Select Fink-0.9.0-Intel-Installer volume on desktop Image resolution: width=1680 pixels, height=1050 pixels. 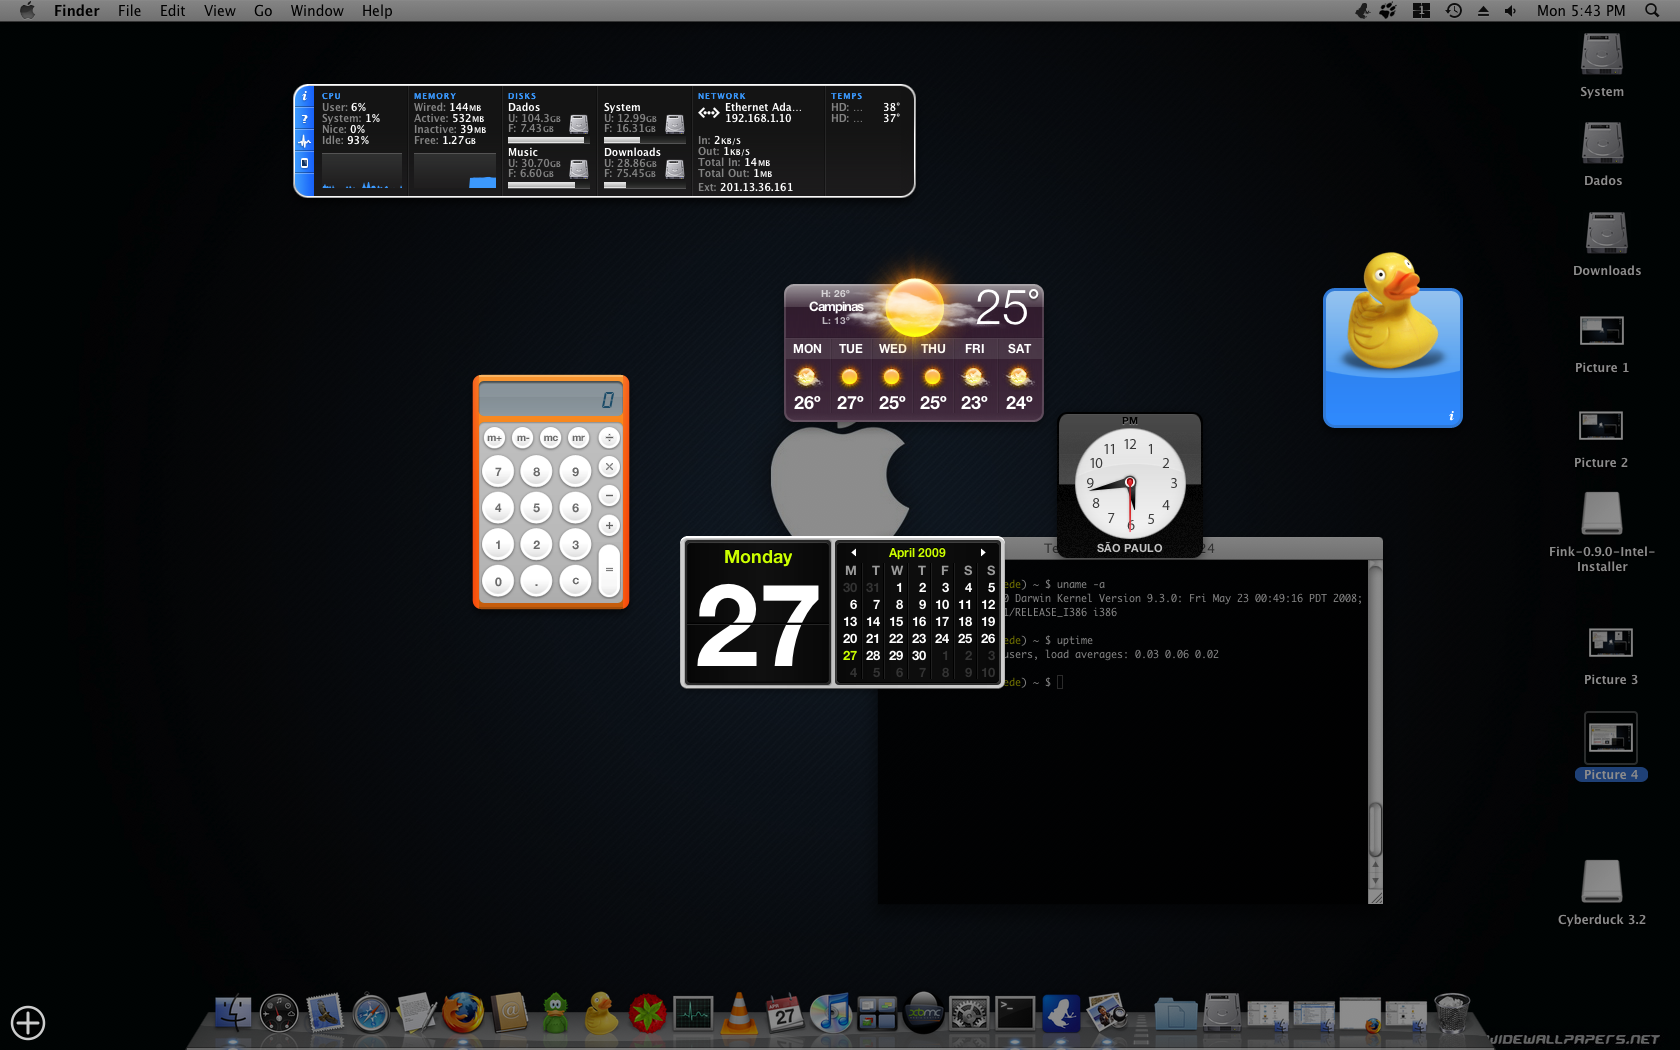coord(1602,534)
